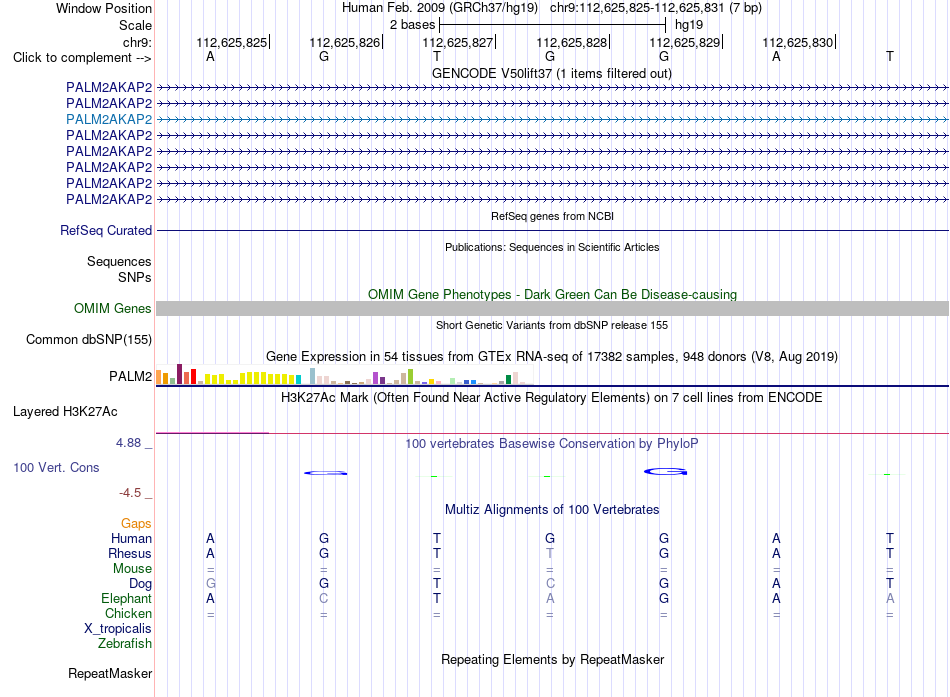The height and width of the screenshot is (697, 950).
Task: Click the Sequences track label
Action: pyautogui.click(x=119, y=261)
